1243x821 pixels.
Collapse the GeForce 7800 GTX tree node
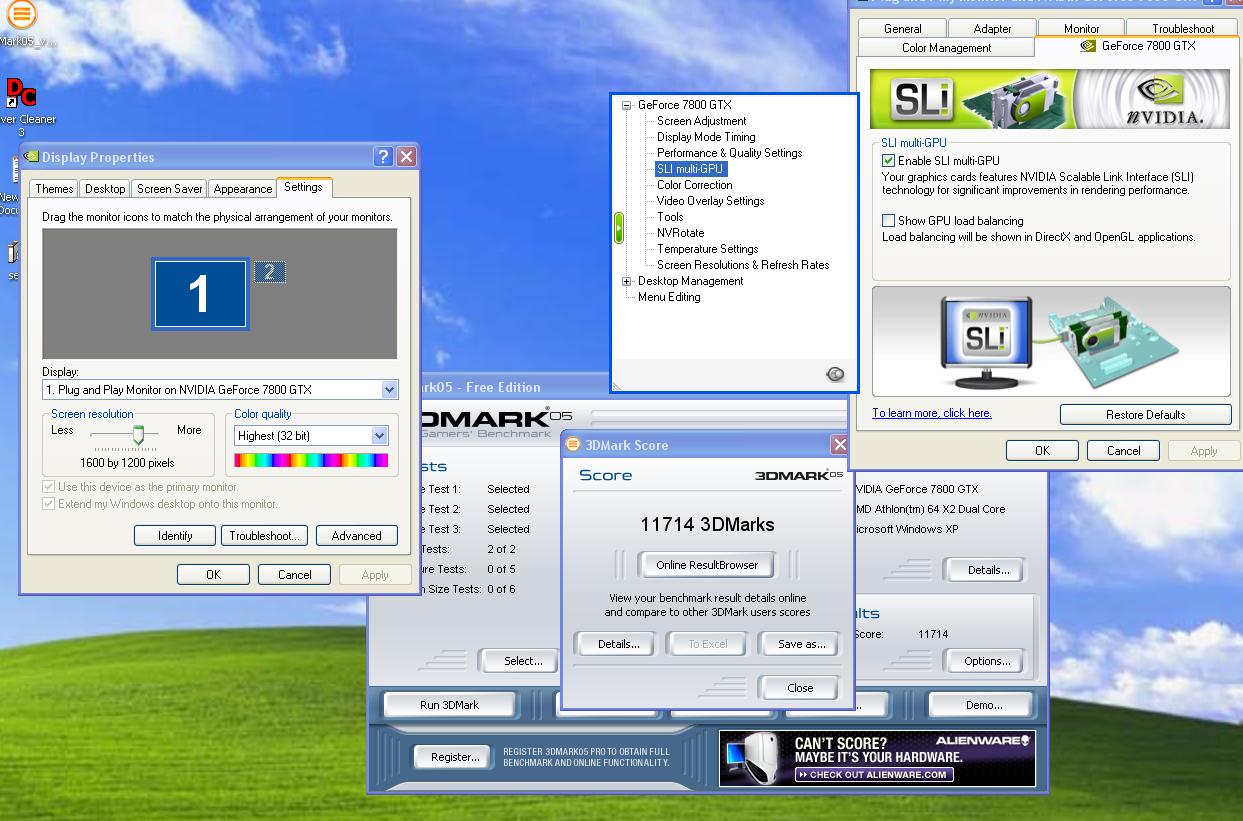point(627,105)
